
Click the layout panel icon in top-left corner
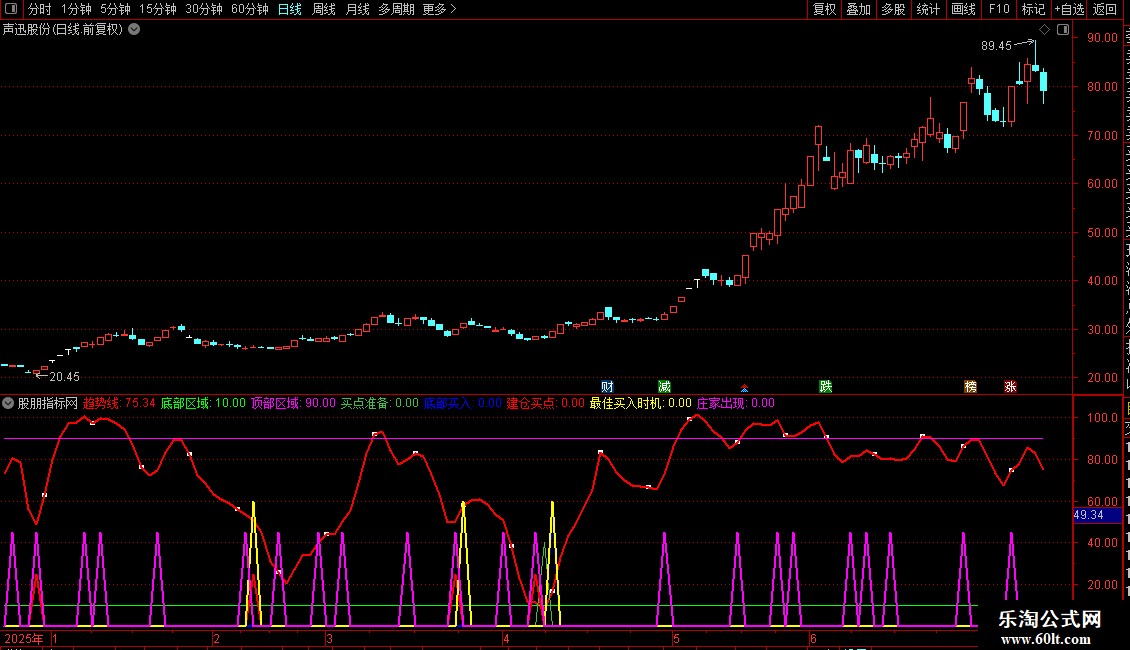point(11,9)
